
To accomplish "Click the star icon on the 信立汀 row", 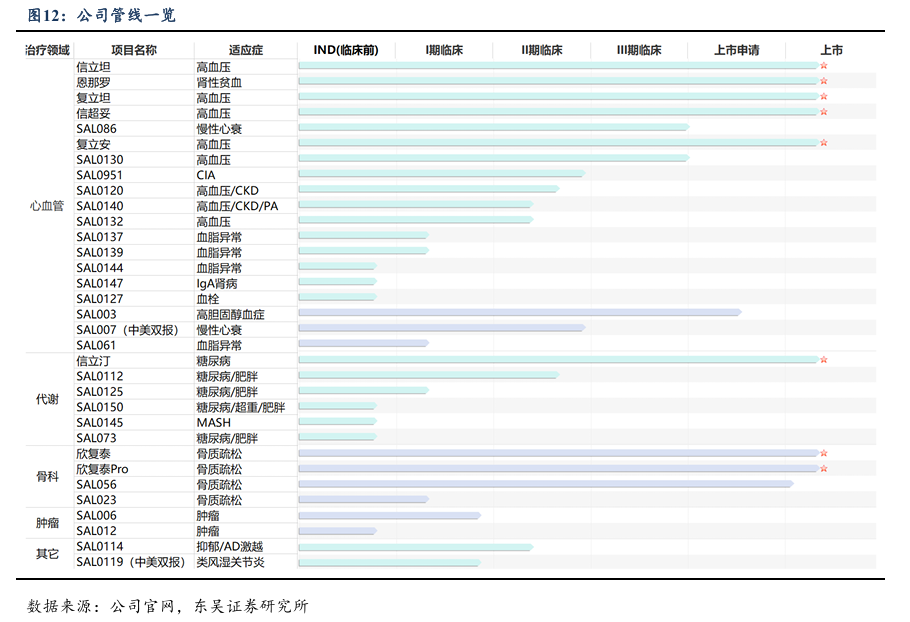I will click(824, 360).
